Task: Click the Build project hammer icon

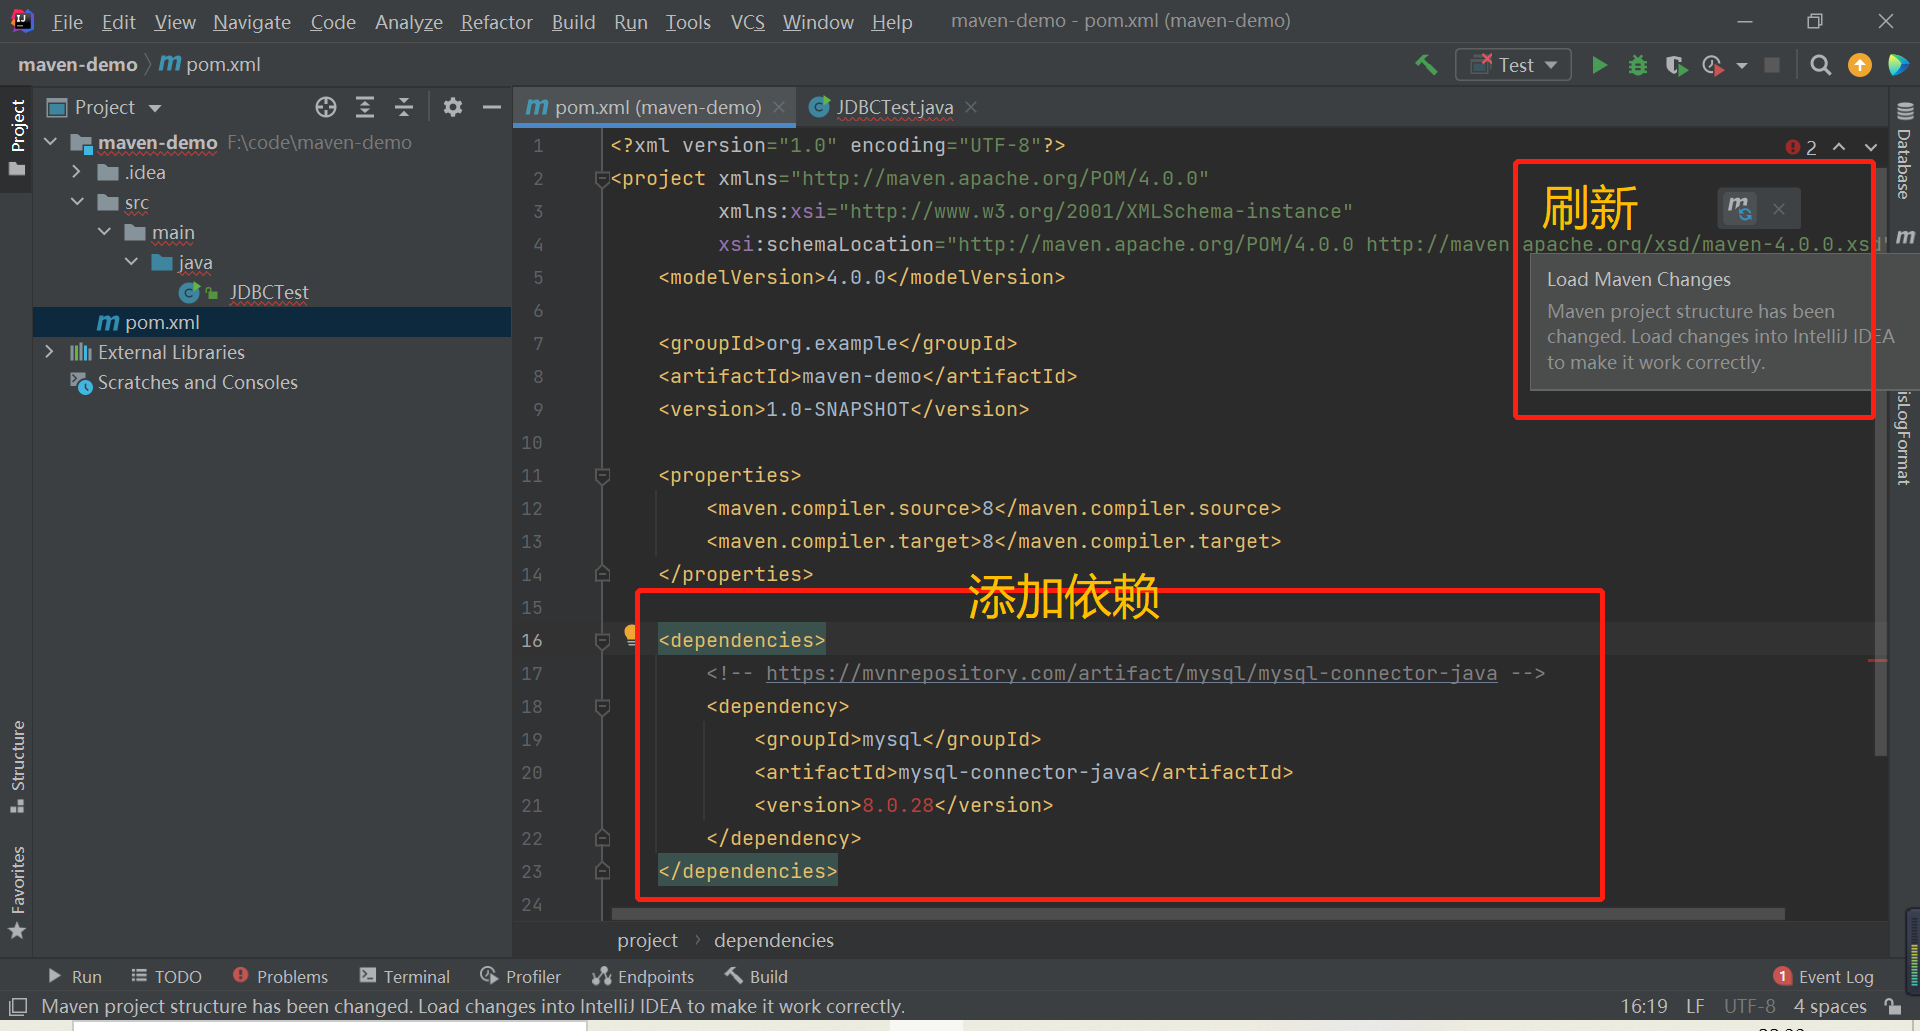Action: point(1426,65)
